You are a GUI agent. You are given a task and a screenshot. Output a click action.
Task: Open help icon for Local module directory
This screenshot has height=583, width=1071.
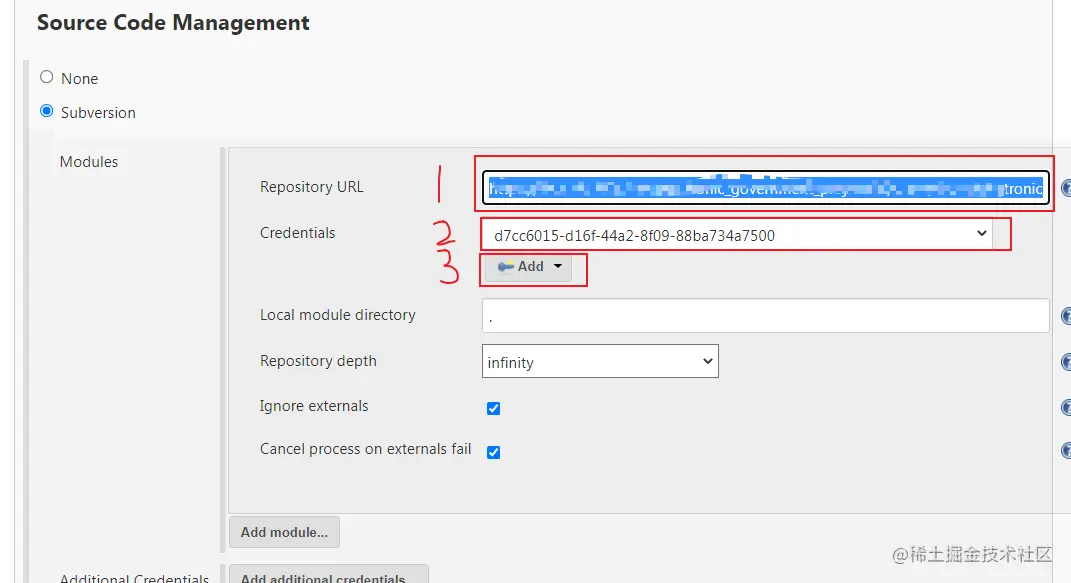pyautogui.click(x=1066, y=316)
